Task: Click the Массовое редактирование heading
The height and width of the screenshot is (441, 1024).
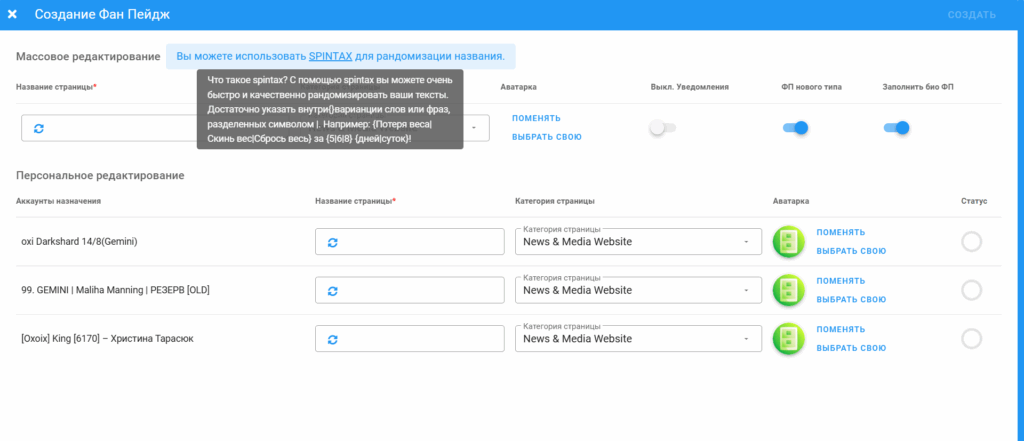Action: (x=88, y=57)
